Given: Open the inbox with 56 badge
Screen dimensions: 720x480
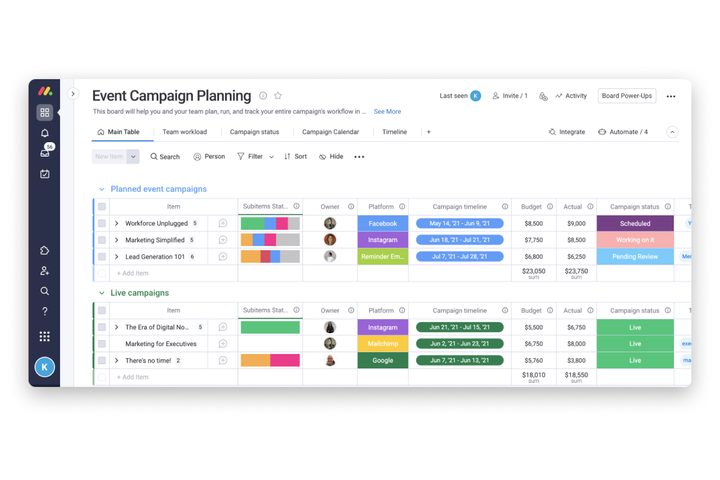Looking at the screenshot, I should point(44,153).
